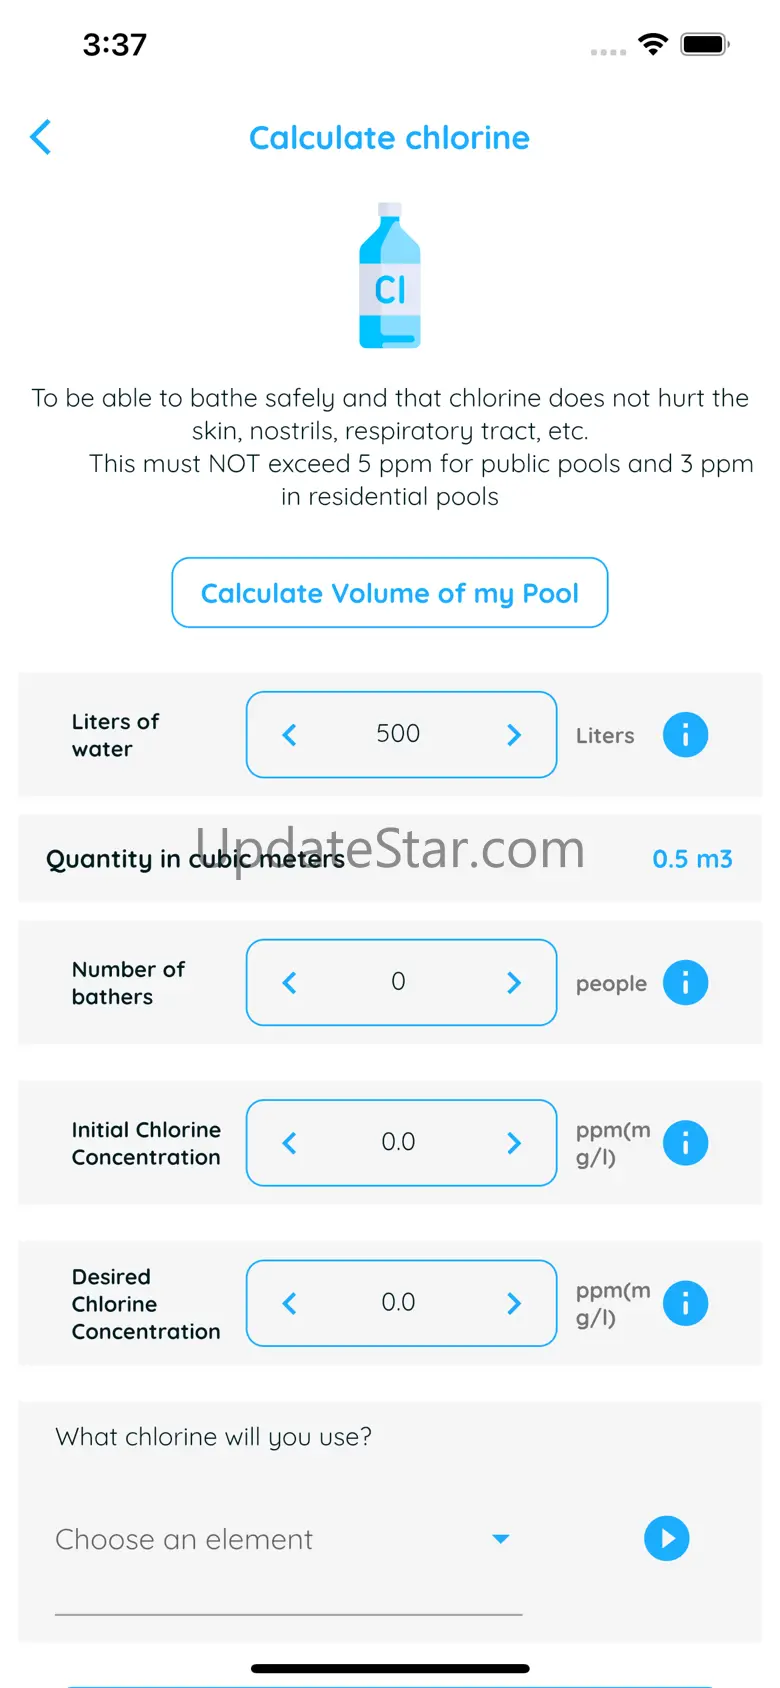Viewport: 780px width, 1688px height.
Task: Open info for Liters of water
Action: tap(685, 735)
